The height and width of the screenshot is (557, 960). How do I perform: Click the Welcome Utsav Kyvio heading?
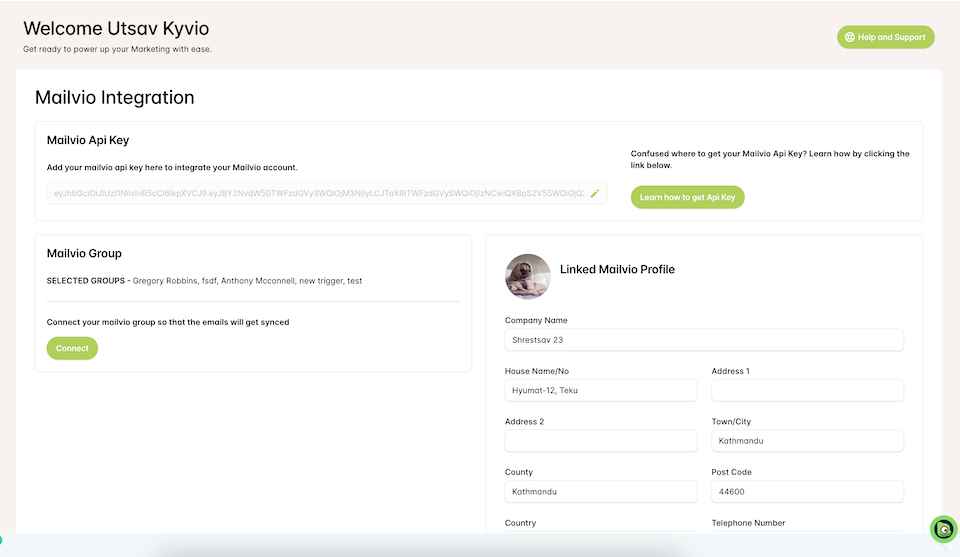tap(116, 28)
